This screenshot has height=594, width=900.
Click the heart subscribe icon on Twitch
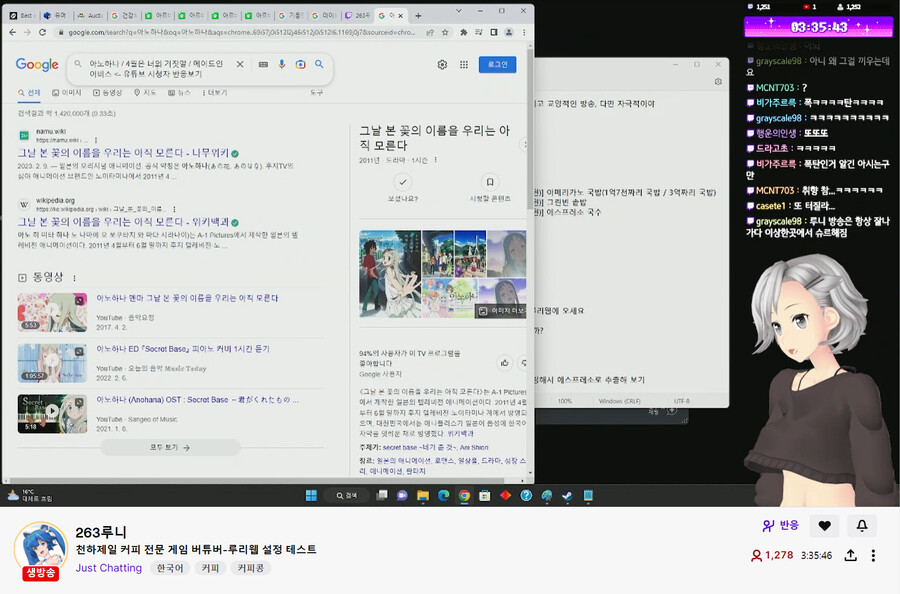tap(824, 526)
